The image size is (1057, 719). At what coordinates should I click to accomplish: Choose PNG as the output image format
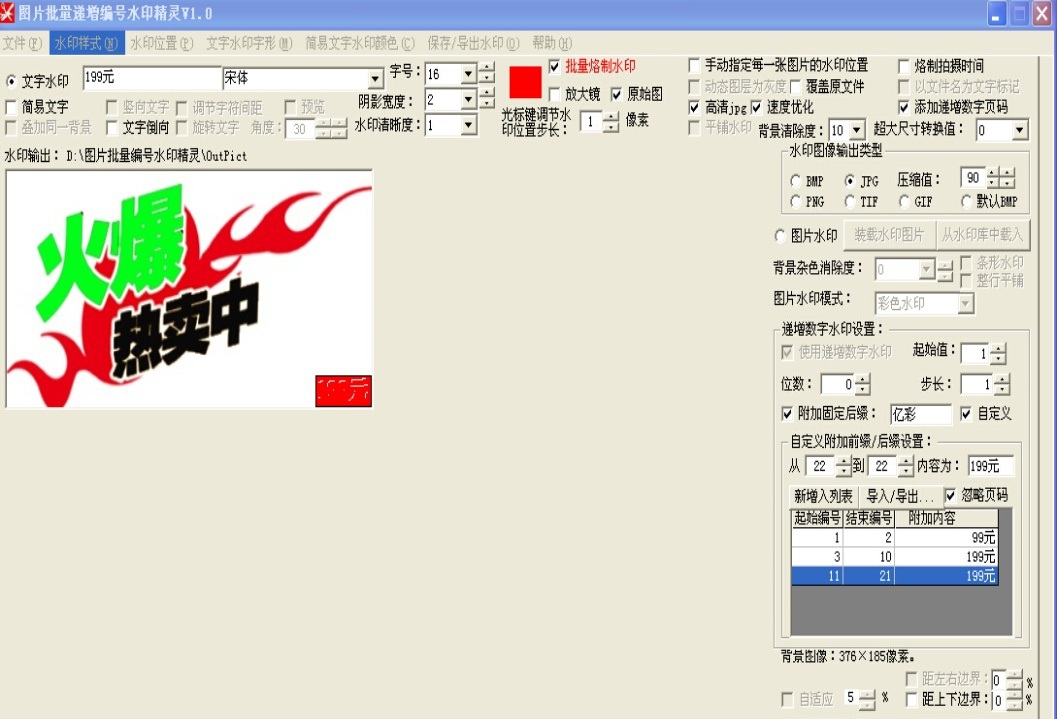pos(796,200)
